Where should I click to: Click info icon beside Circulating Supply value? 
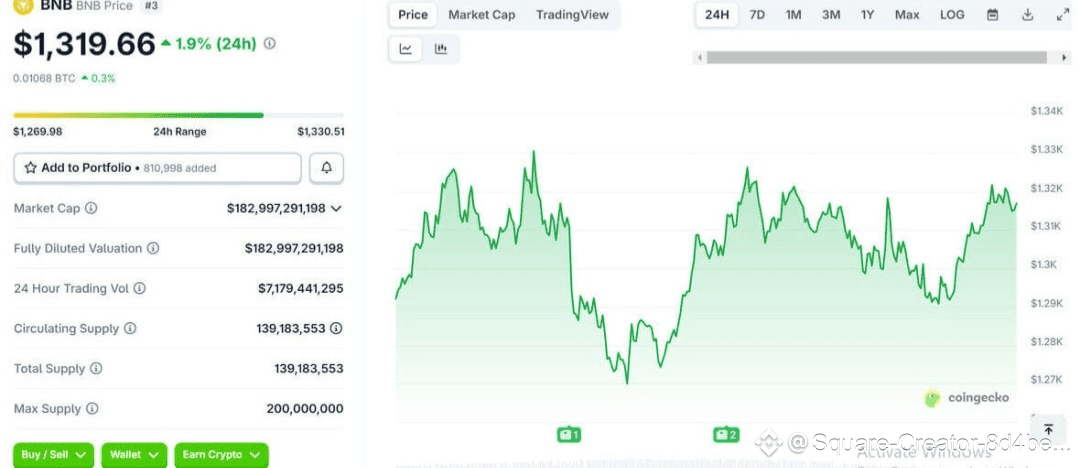point(336,328)
